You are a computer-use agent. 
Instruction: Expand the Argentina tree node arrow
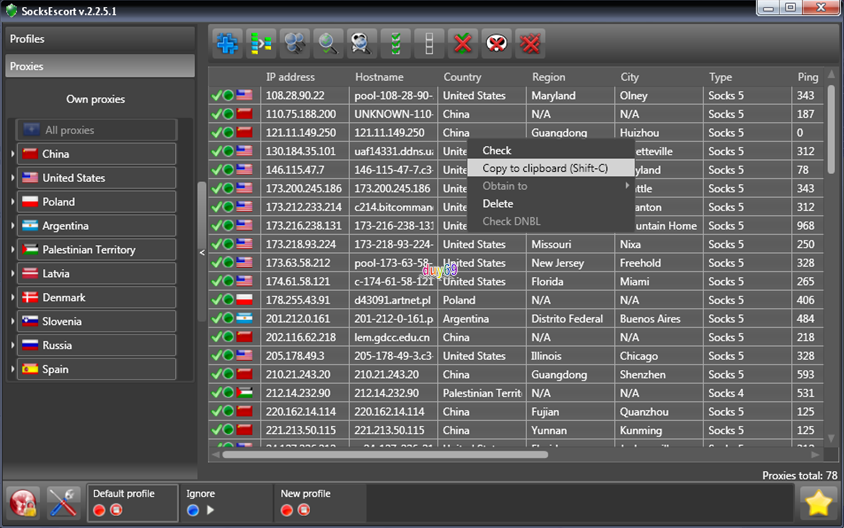coord(12,226)
